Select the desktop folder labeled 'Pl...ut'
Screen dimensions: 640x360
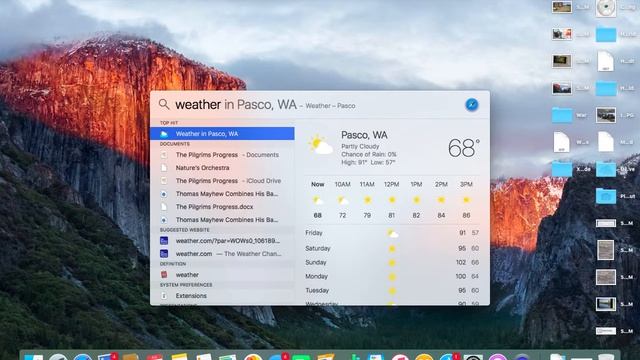[x=606, y=196]
